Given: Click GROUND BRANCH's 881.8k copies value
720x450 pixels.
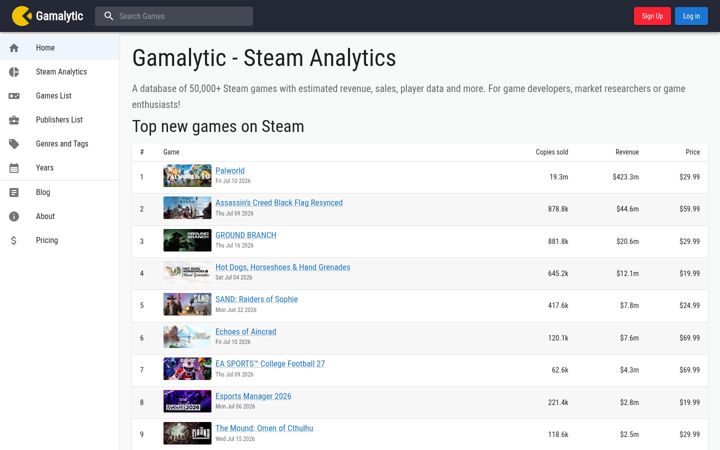Looking at the screenshot, I should click(x=558, y=242).
